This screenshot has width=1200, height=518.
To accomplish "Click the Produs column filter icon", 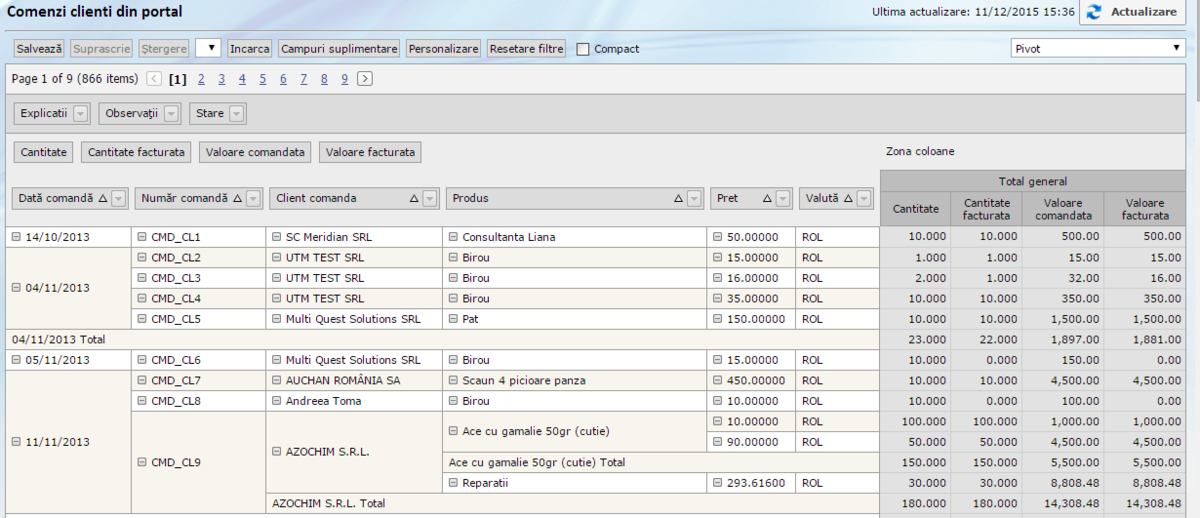I will (x=694, y=198).
